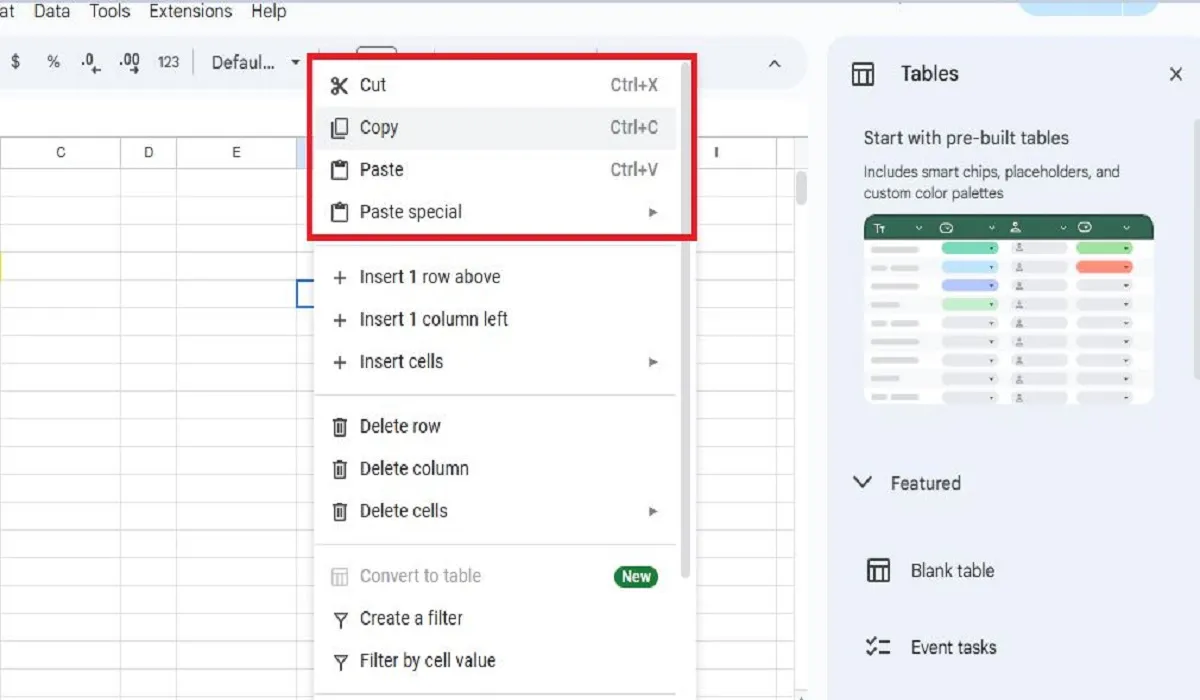The height and width of the screenshot is (700, 1200).
Task: Click the increase decimal places icon
Action: [128, 62]
